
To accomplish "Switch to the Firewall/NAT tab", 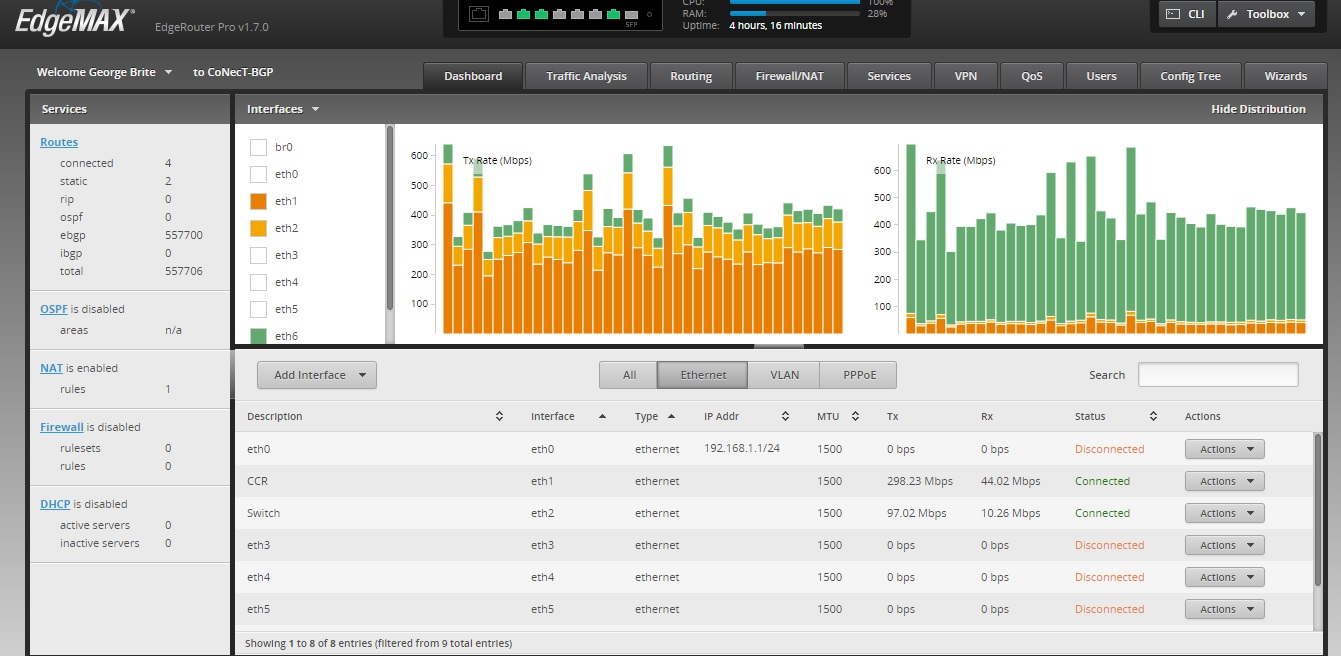I will point(789,76).
